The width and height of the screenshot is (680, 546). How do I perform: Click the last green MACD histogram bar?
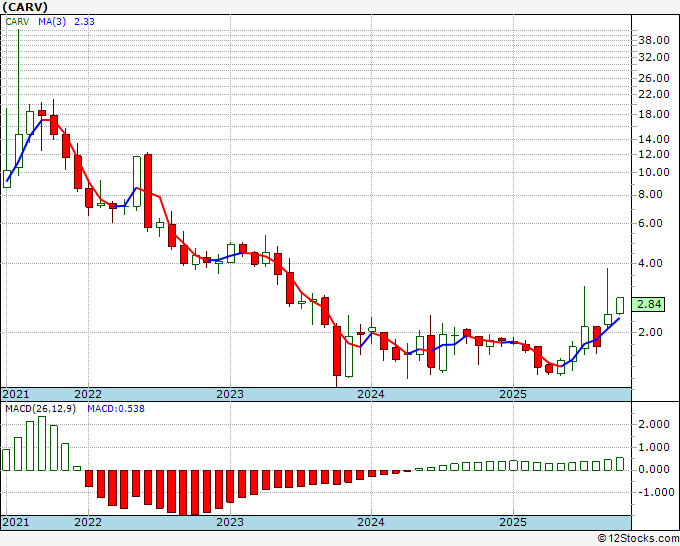pyautogui.click(x=620, y=464)
